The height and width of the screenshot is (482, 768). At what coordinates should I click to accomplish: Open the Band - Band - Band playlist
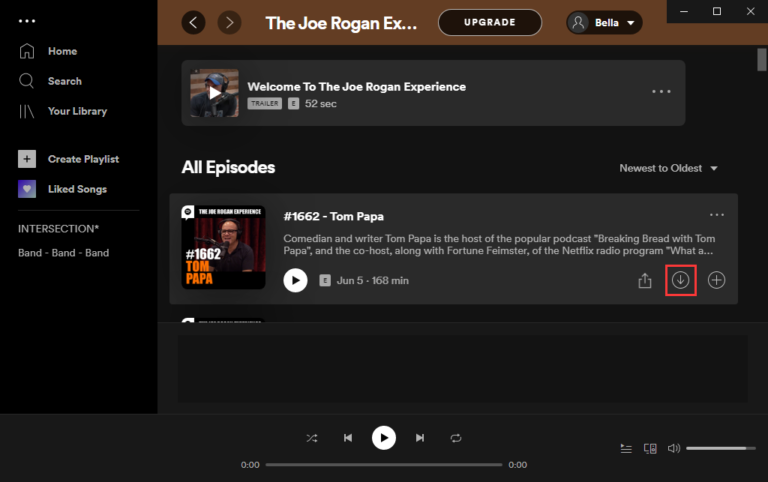click(x=64, y=253)
